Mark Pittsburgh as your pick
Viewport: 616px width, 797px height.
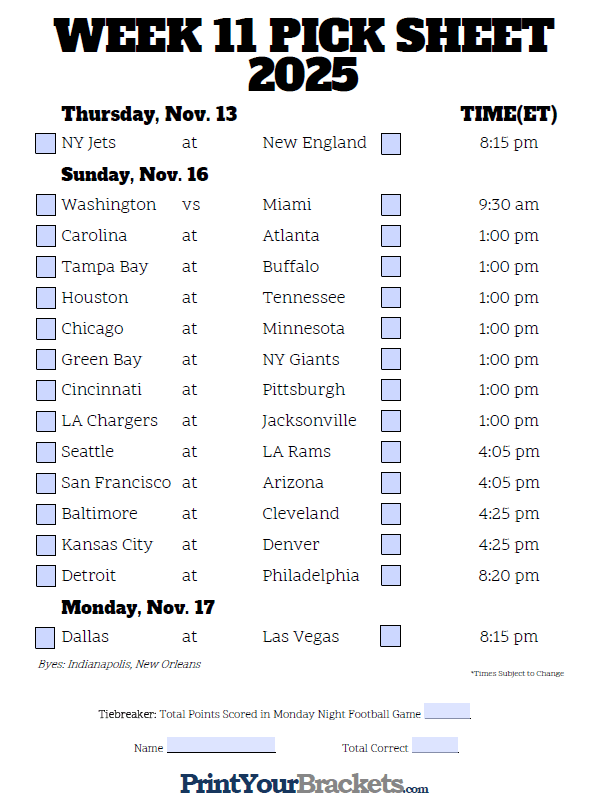(391, 390)
